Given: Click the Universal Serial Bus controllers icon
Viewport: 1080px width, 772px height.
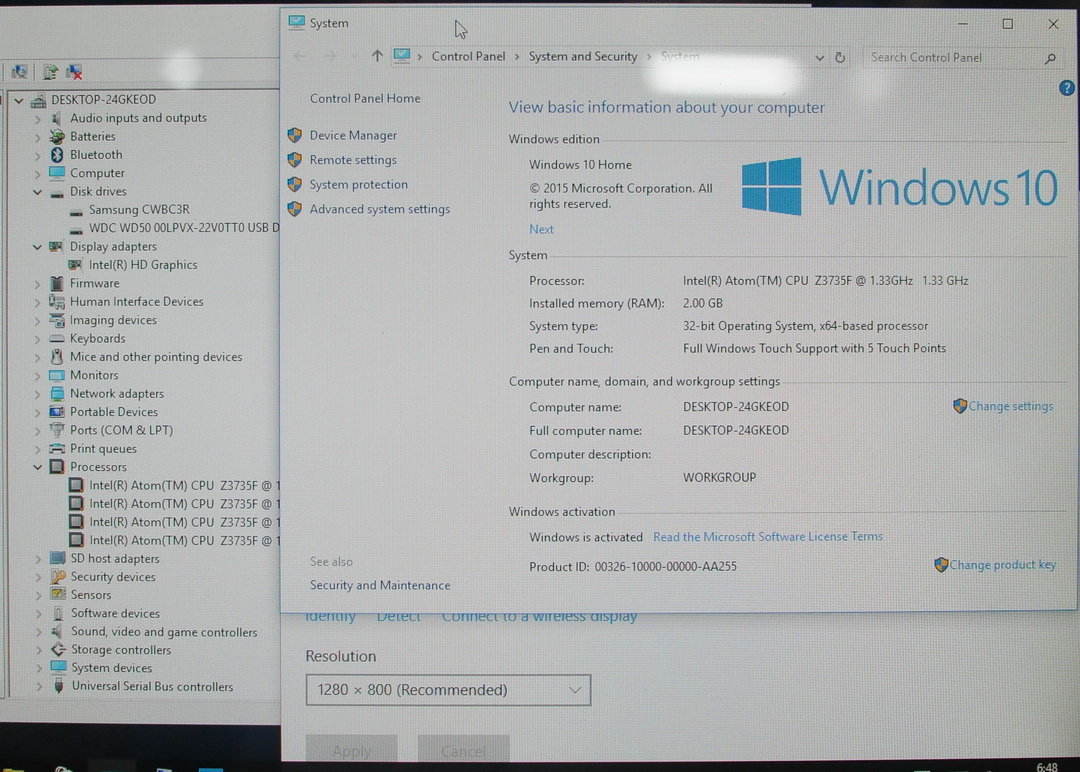Looking at the screenshot, I should (59, 686).
